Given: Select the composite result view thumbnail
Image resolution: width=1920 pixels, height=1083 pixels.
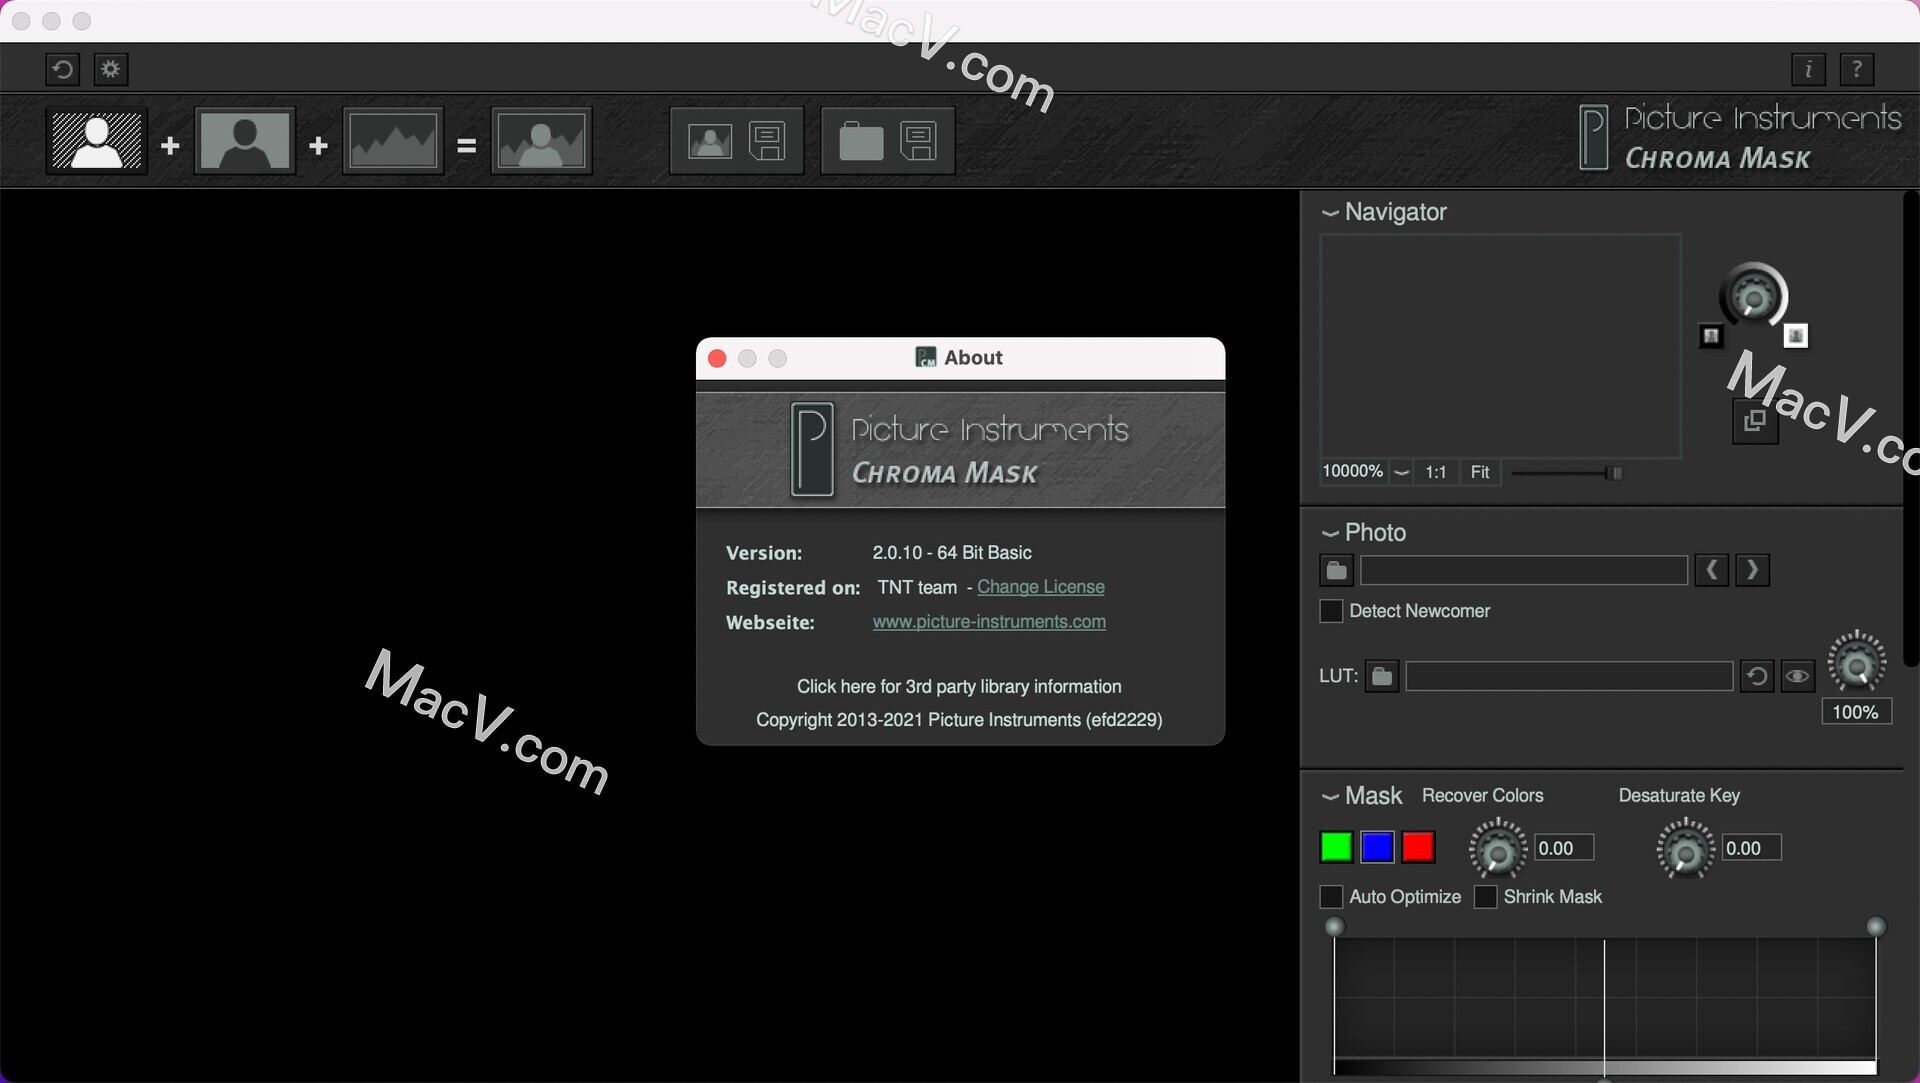Looking at the screenshot, I should pyautogui.click(x=541, y=141).
